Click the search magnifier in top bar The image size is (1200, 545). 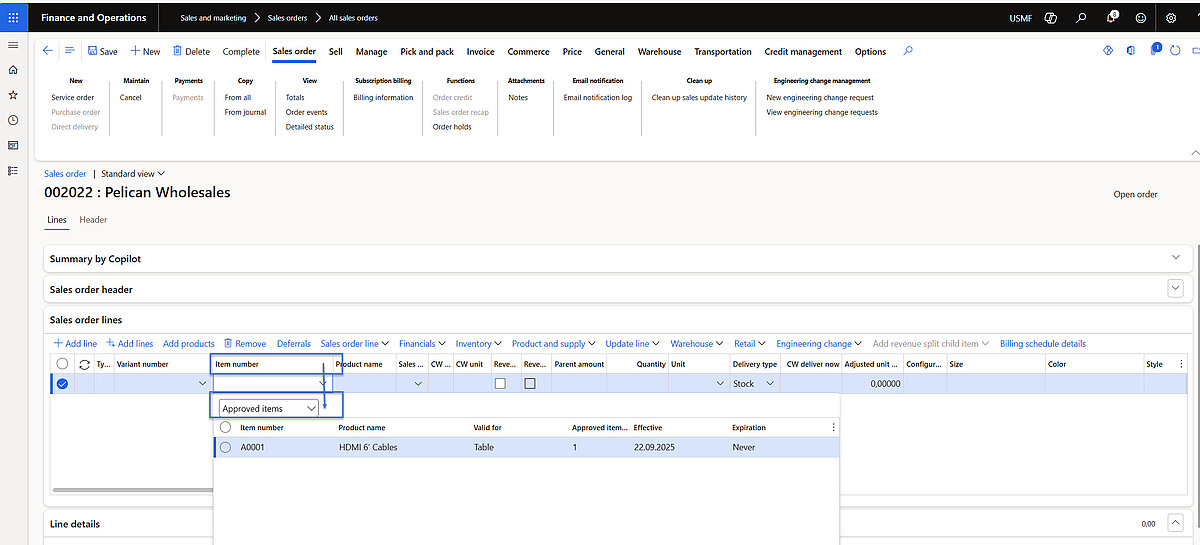pos(1081,18)
